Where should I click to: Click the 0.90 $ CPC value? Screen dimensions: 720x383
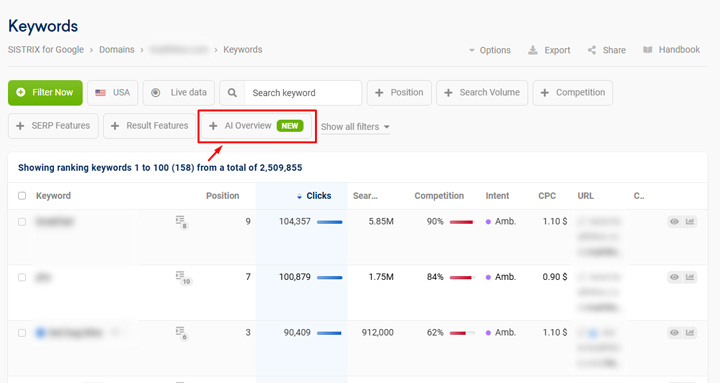tap(555, 277)
